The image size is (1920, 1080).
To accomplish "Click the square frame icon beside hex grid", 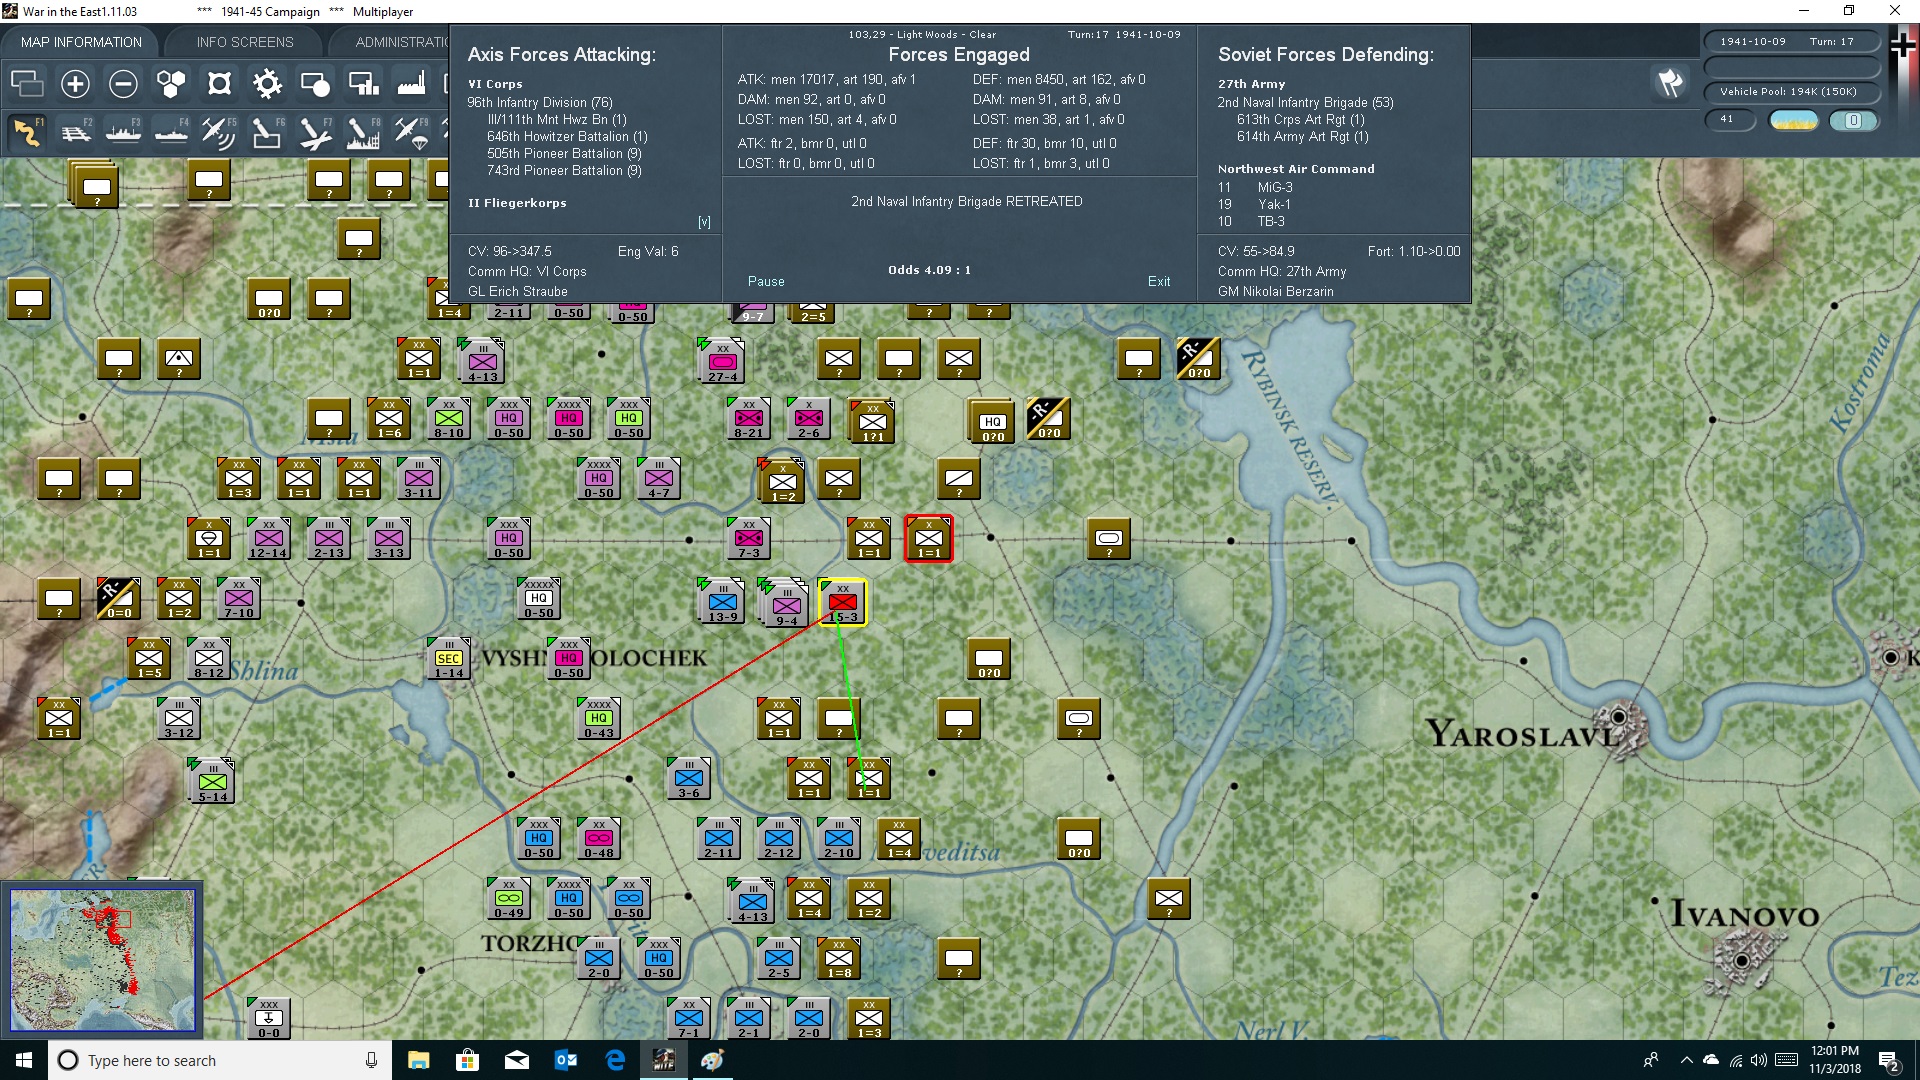I will click(219, 84).
